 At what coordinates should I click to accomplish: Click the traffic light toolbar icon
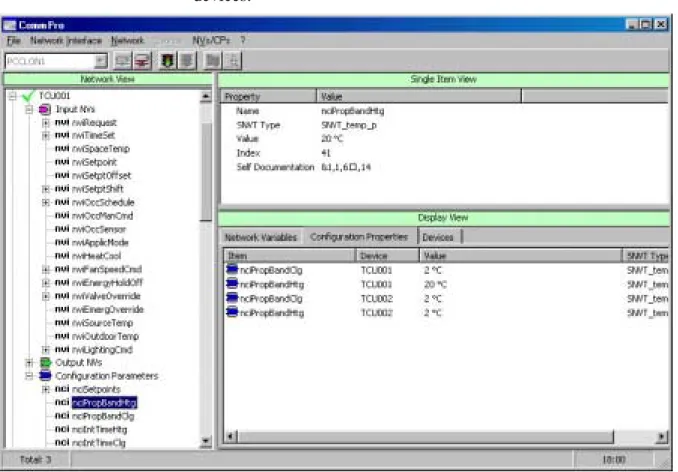[168, 61]
